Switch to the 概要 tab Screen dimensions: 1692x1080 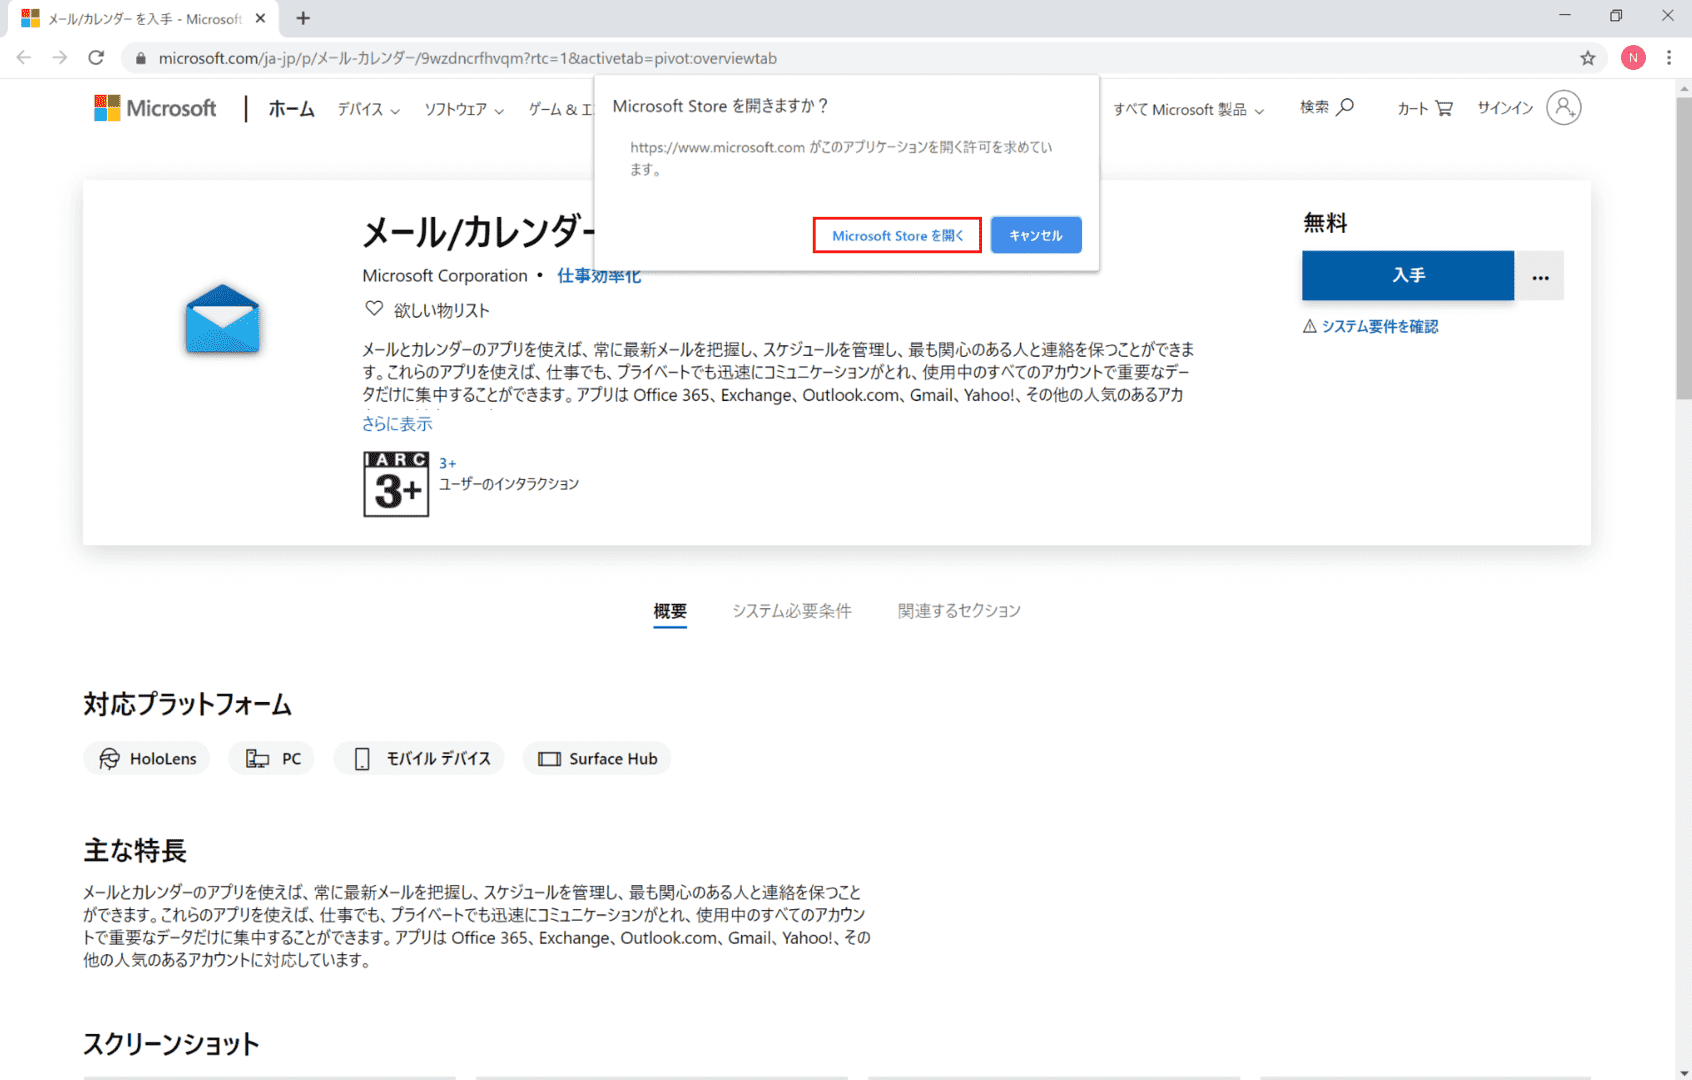(x=670, y=611)
